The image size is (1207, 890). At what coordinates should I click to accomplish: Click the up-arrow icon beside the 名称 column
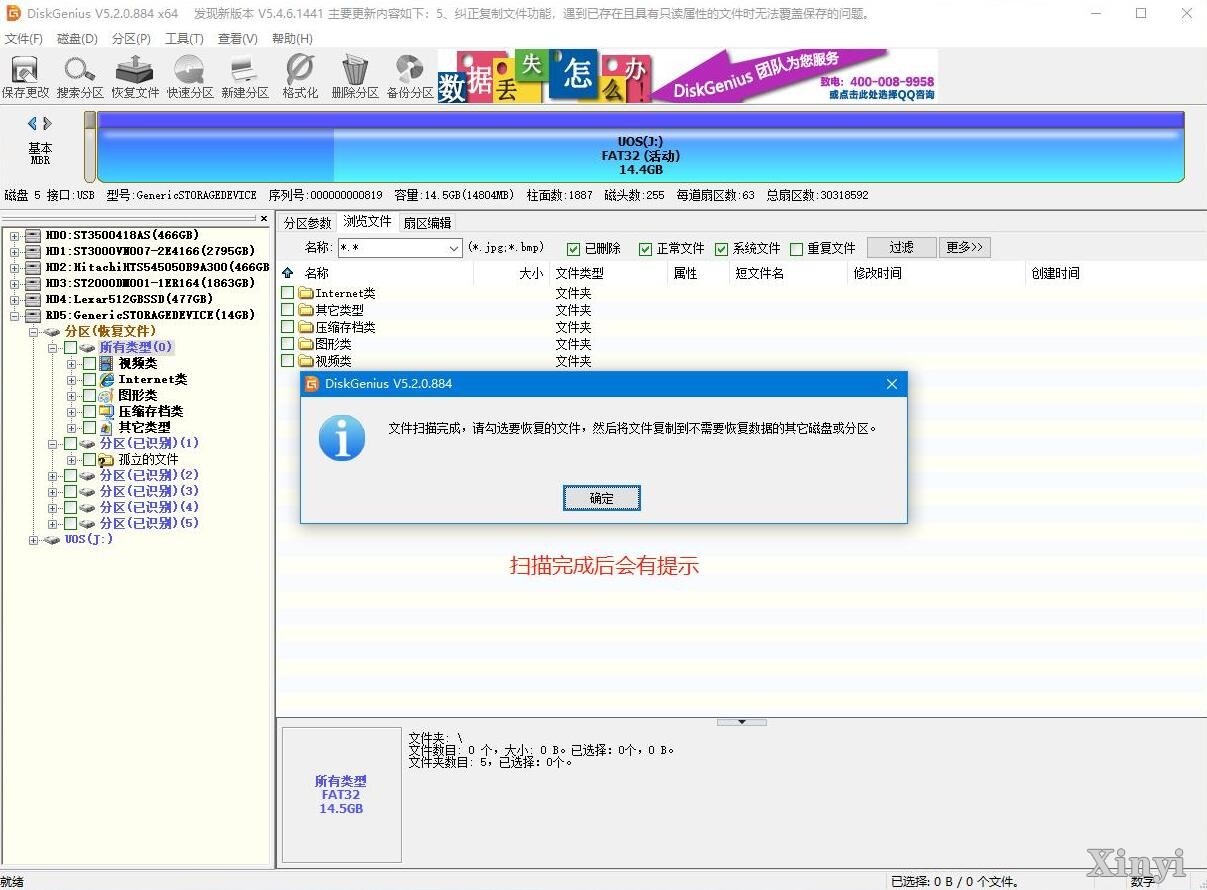(288, 273)
